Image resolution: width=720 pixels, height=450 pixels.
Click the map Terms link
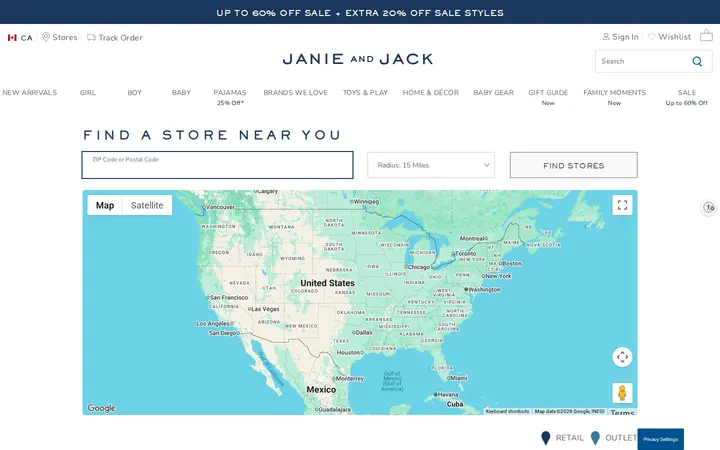[622, 412]
